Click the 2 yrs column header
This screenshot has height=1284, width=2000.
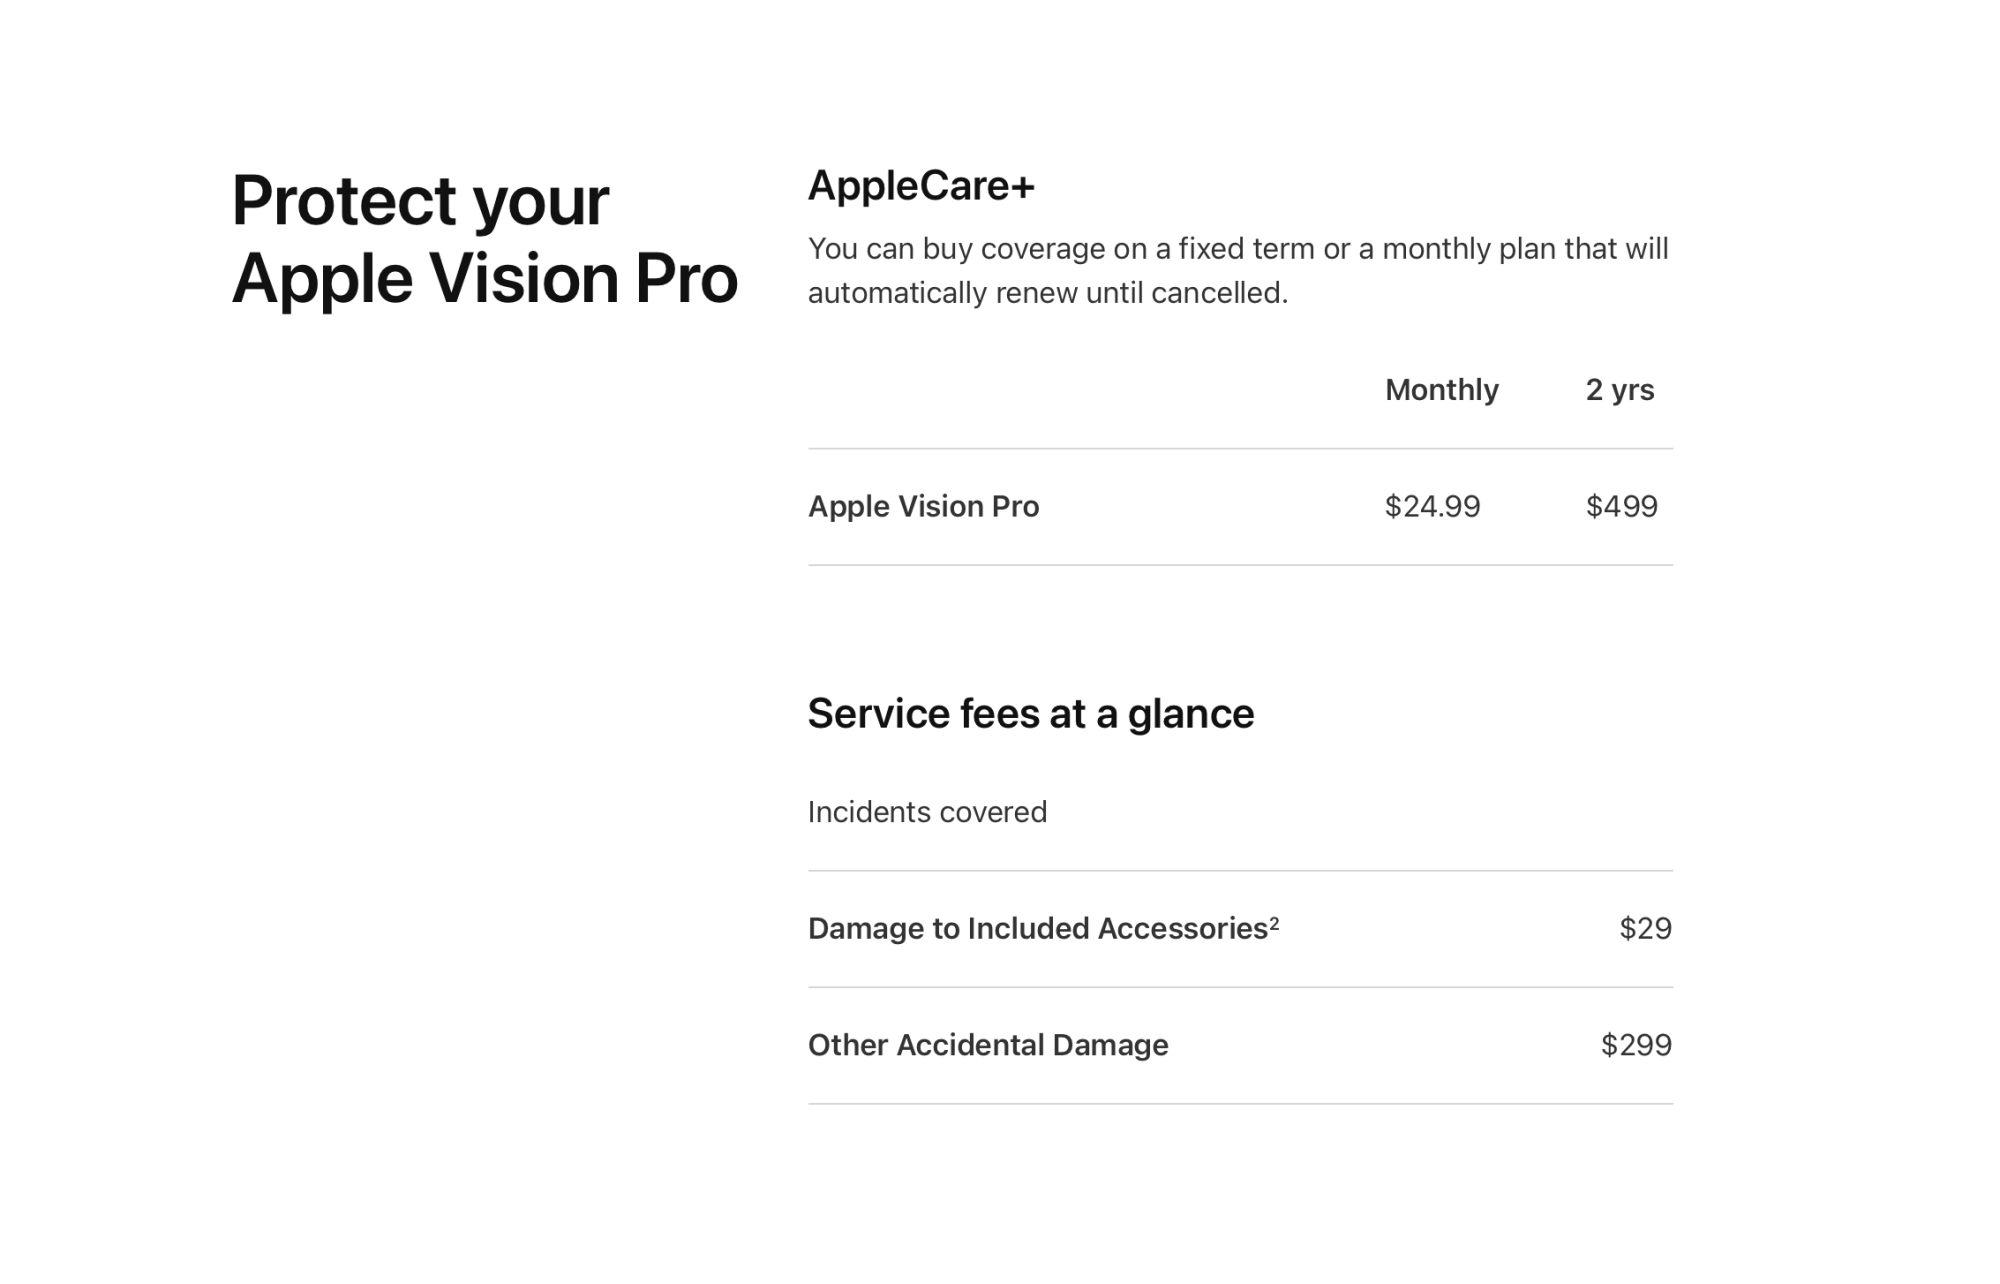coord(1620,390)
